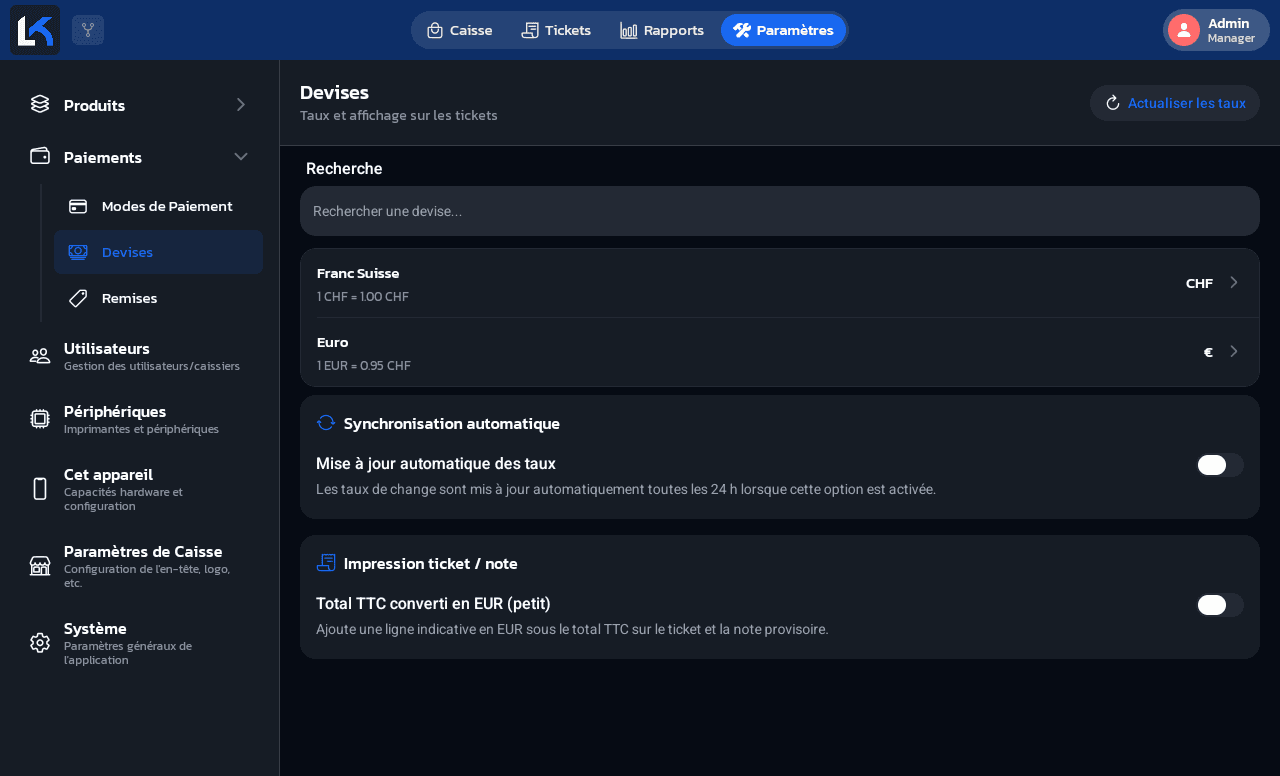Open the branch icon button beside the logo
This screenshot has height=776, width=1280.
[x=88, y=30]
